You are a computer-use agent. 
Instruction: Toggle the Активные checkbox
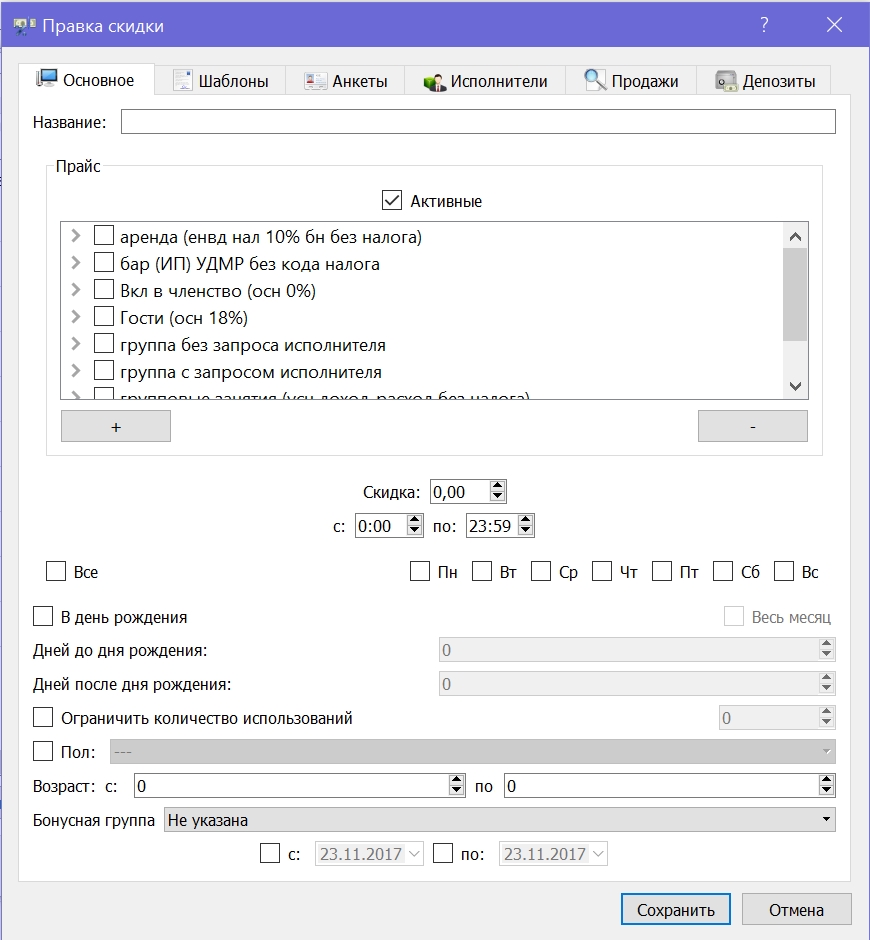pyautogui.click(x=392, y=200)
